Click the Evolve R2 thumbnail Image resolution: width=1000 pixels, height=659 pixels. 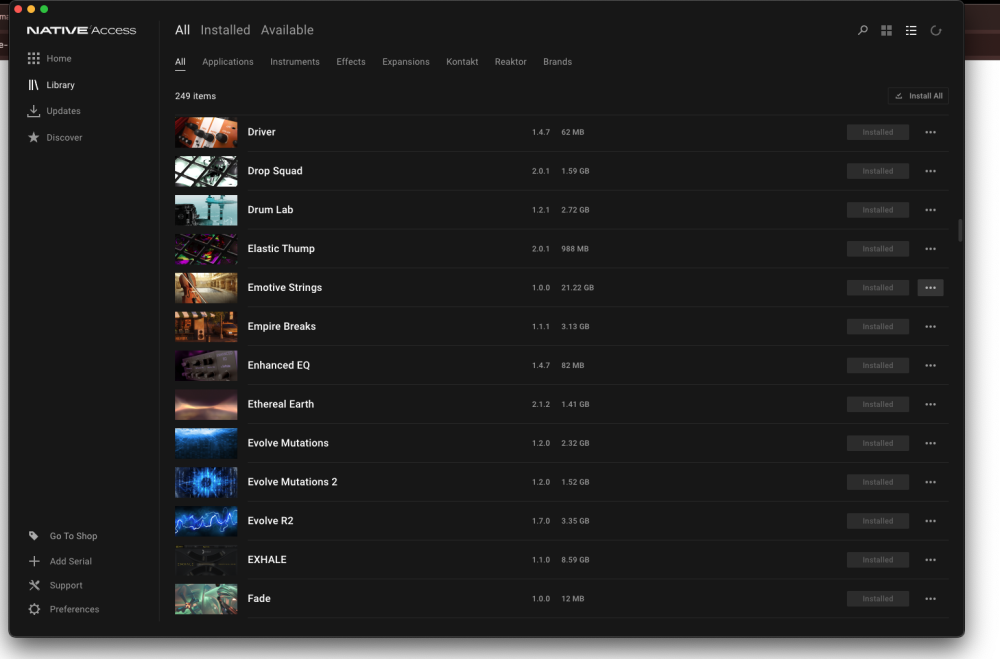tap(206, 521)
